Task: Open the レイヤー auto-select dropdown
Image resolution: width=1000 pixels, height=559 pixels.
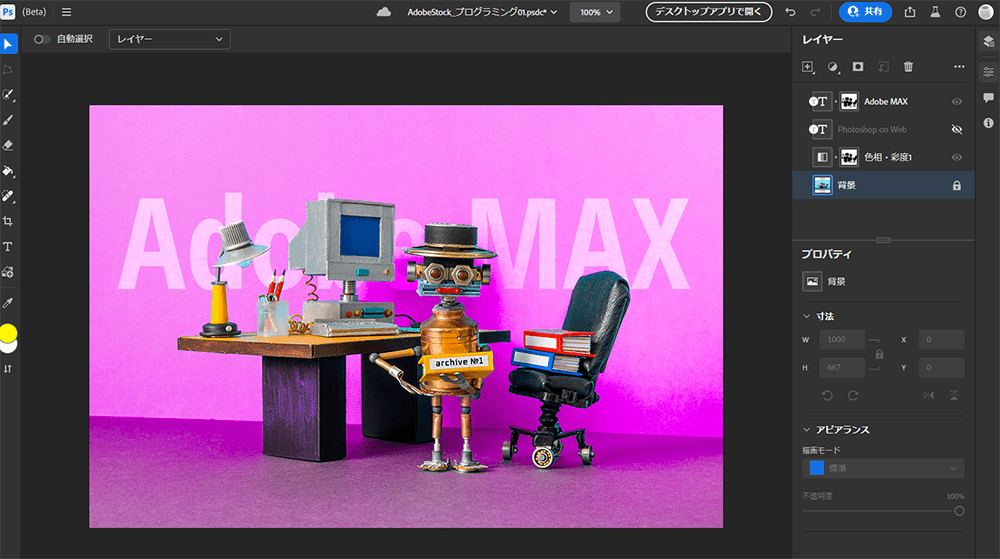Action: point(170,40)
